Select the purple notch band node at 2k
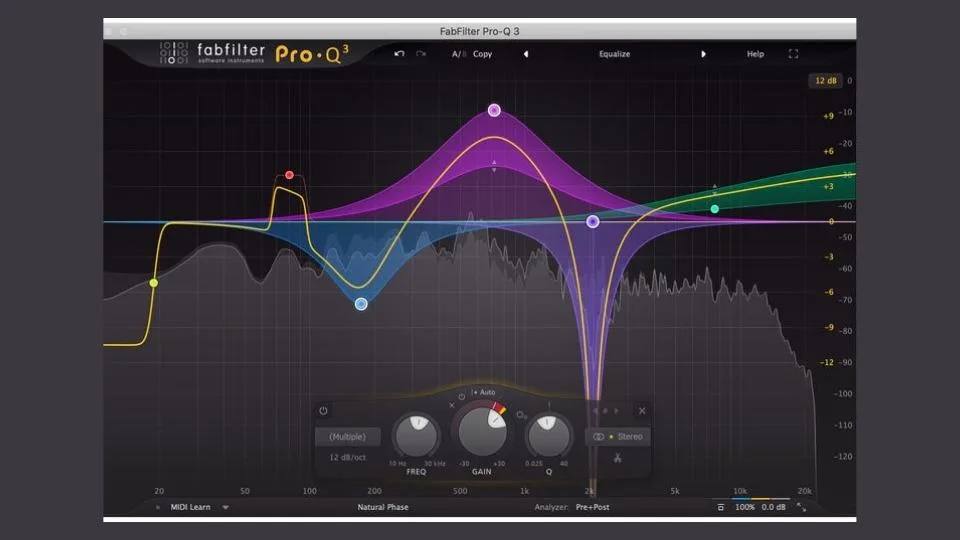 593,222
